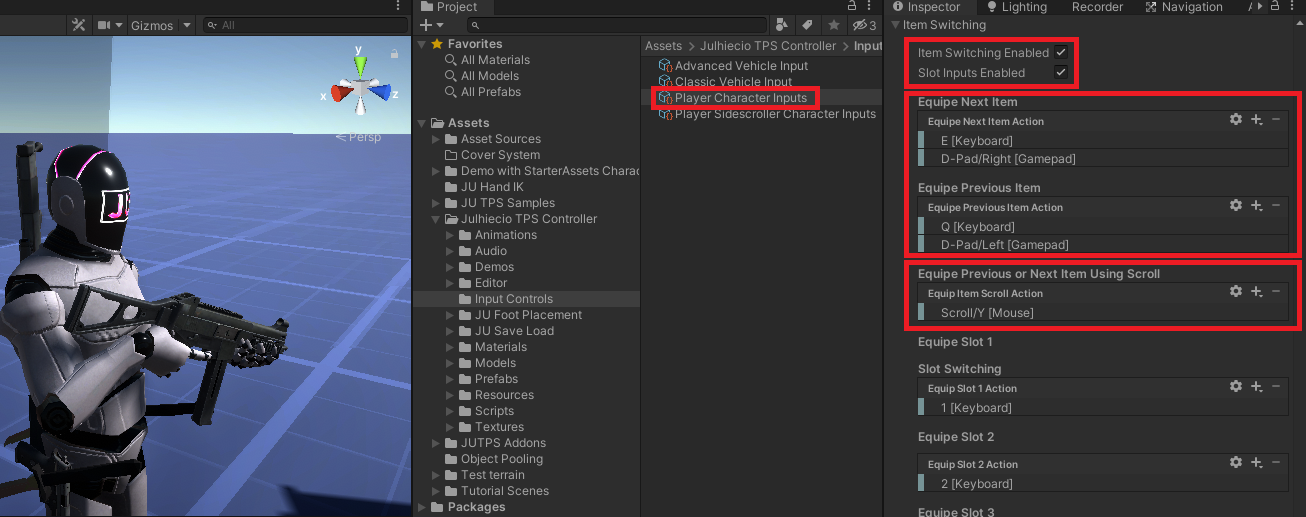Click the minus icon for Equip Item Scroll Action
The image size is (1306, 517).
tap(1276, 292)
